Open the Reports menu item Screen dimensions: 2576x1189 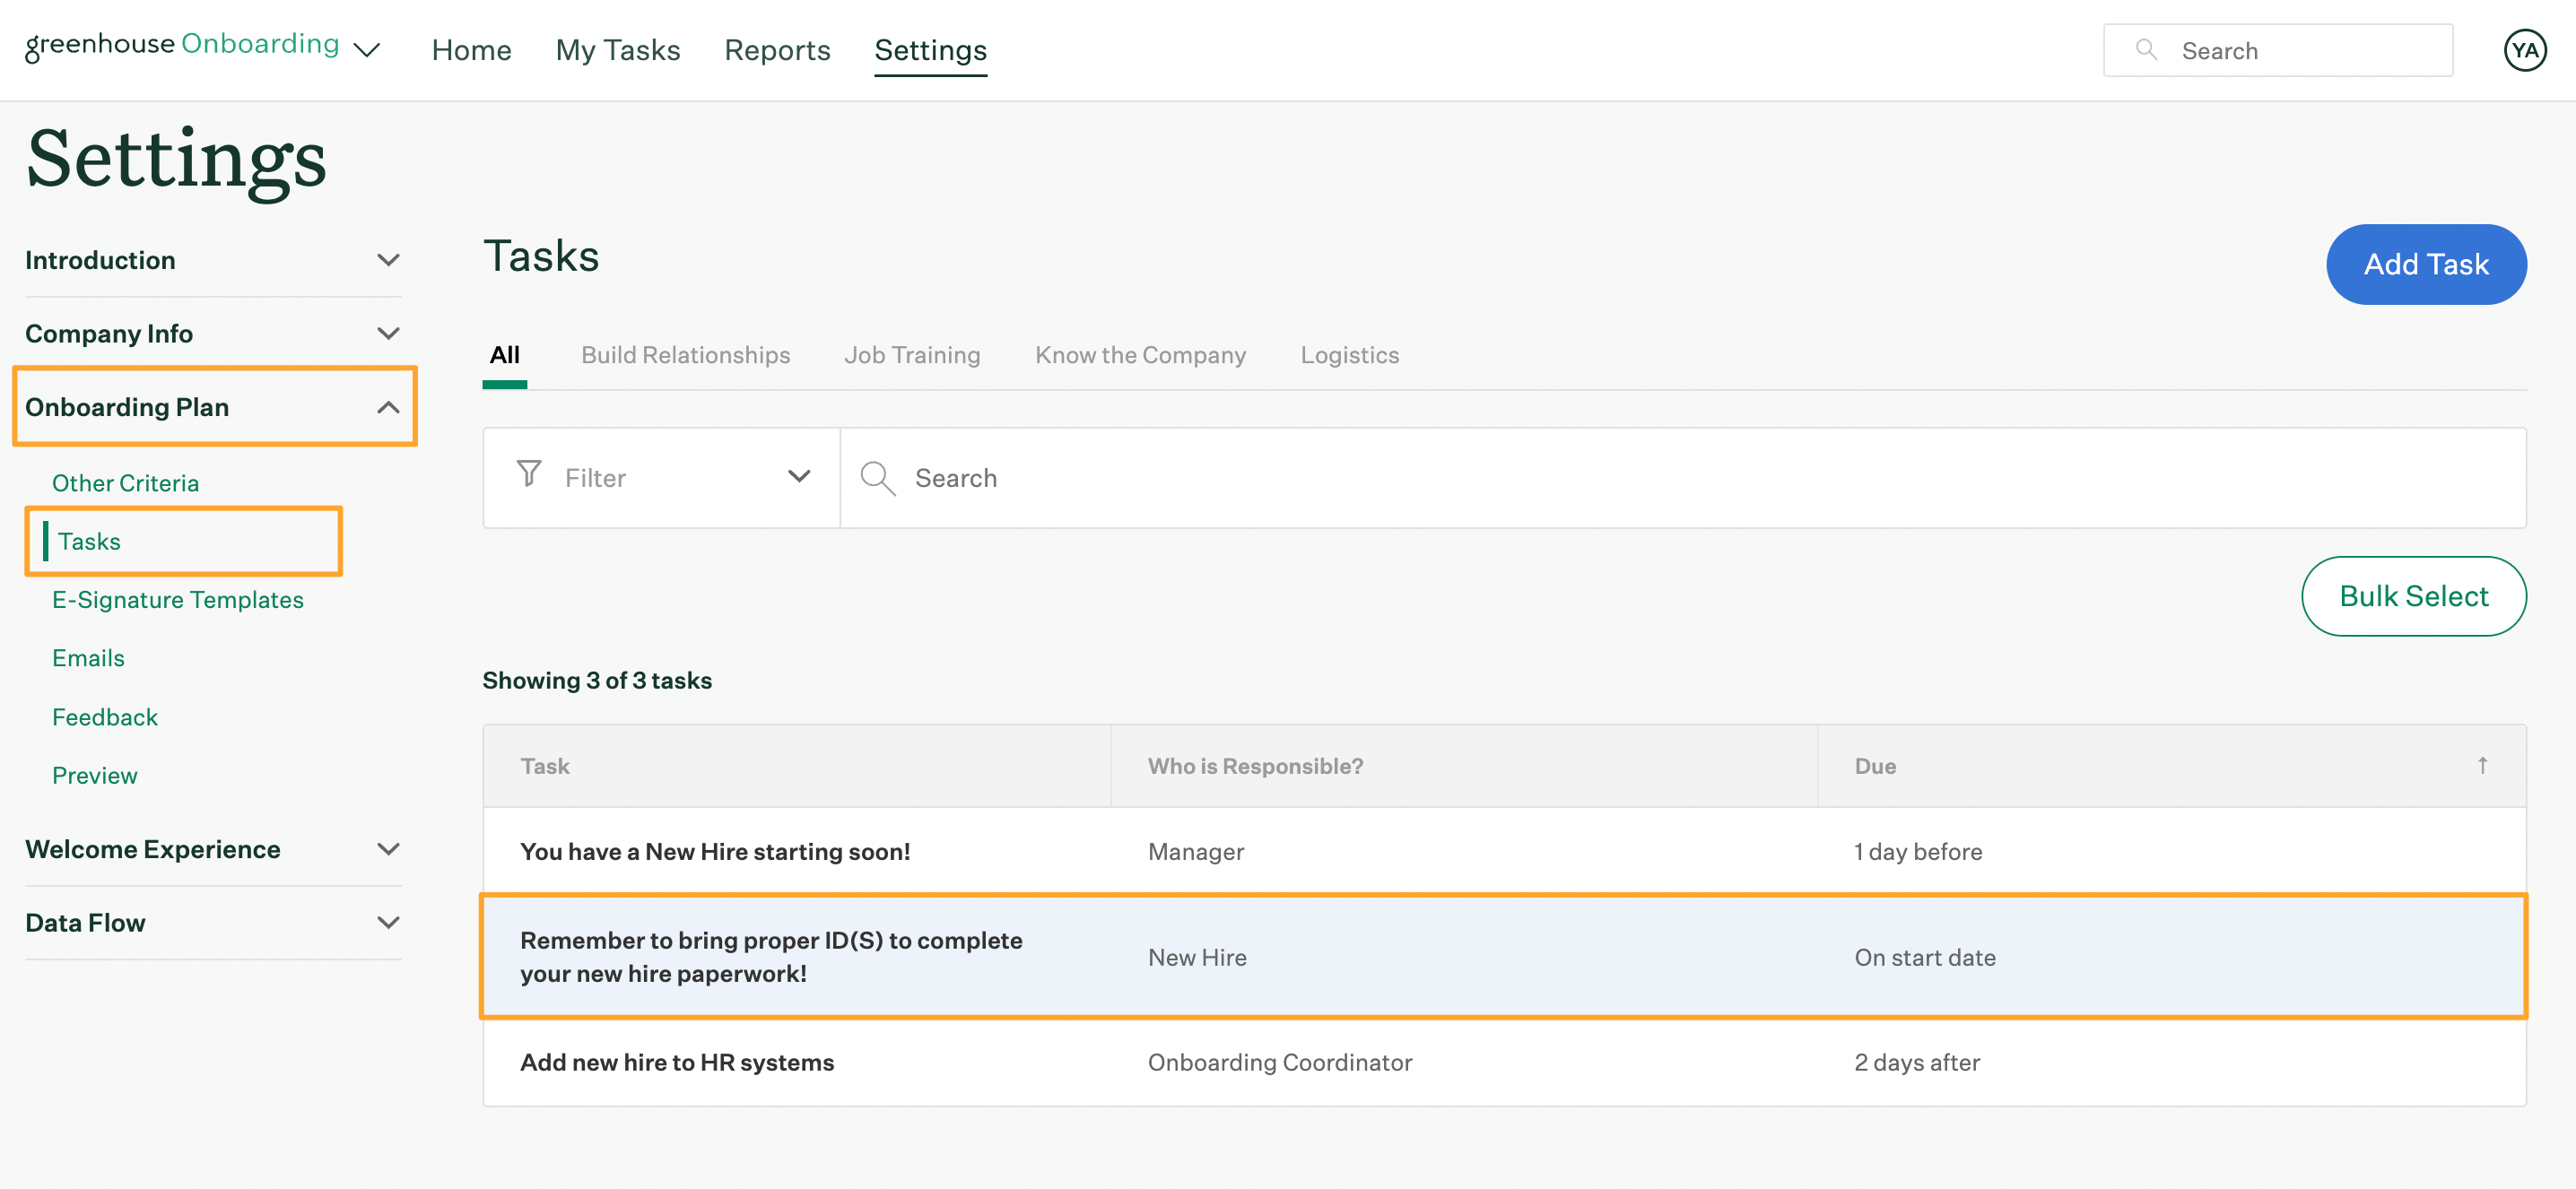click(x=777, y=48)
